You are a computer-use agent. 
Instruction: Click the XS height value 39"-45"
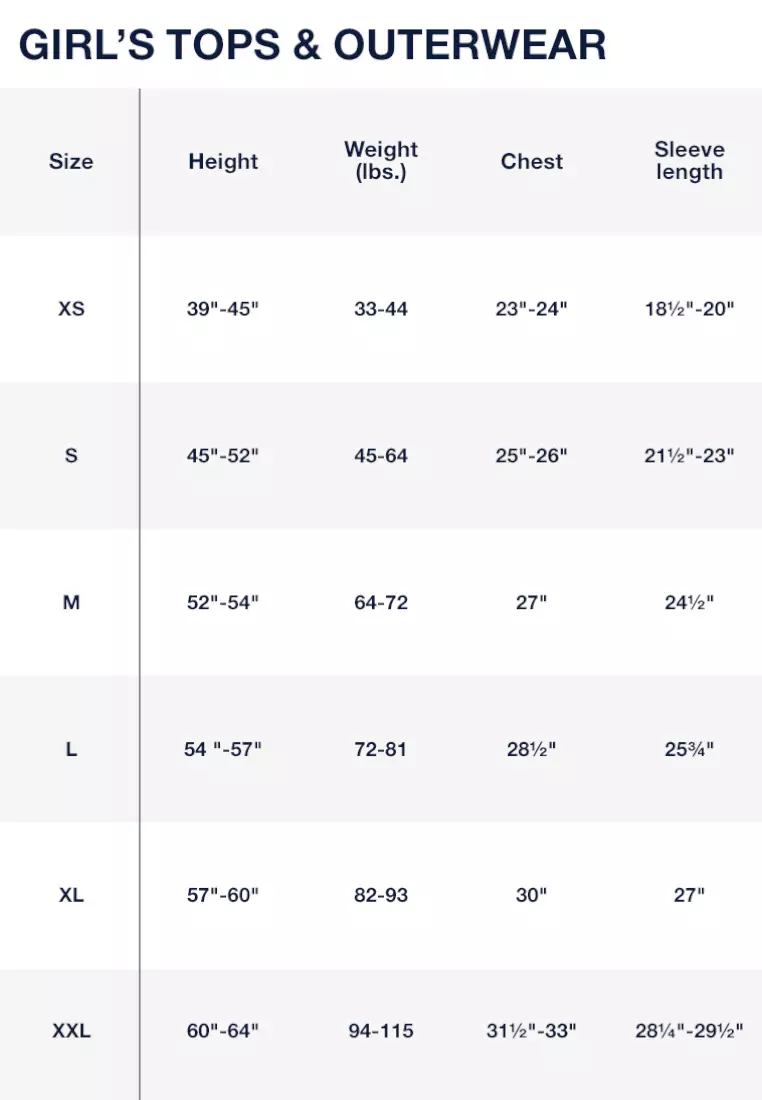pyautogui.click(x=223, y=309)
